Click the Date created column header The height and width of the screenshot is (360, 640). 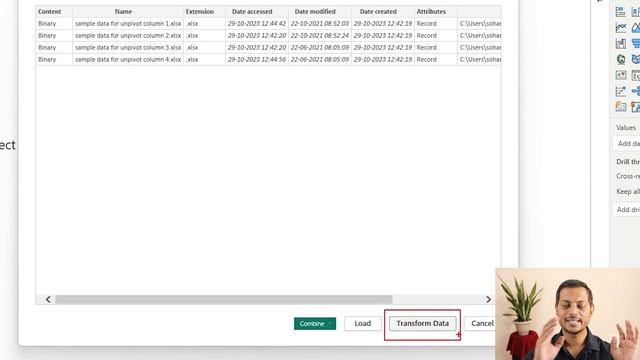click(382, 11)
